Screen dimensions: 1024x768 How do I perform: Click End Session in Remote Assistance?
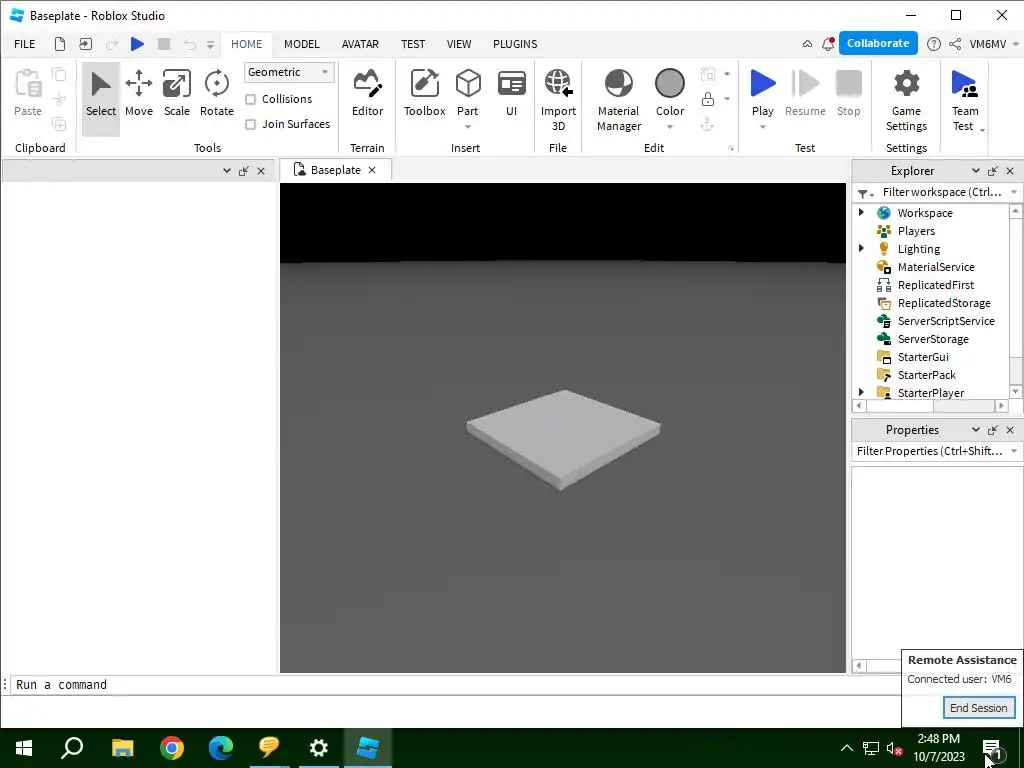[978, 708]
